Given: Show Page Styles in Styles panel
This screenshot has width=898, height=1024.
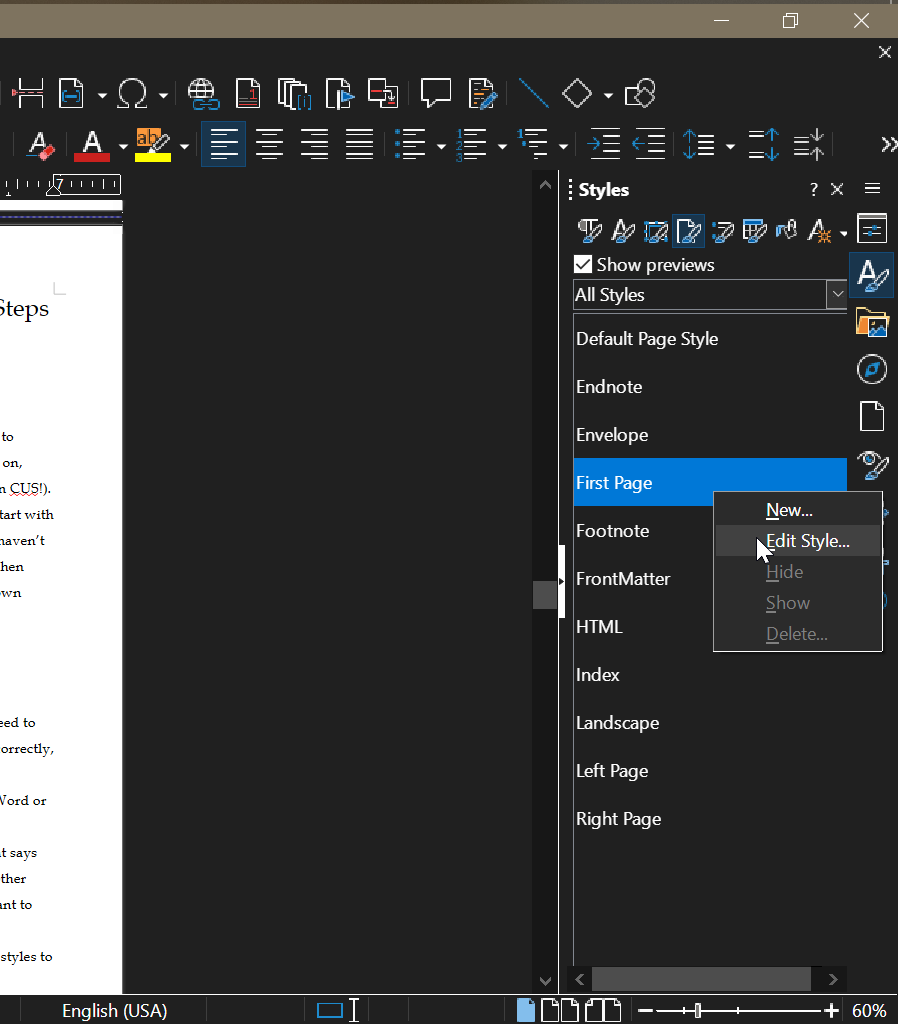Looking at the screenshot, I should point(688,231).
